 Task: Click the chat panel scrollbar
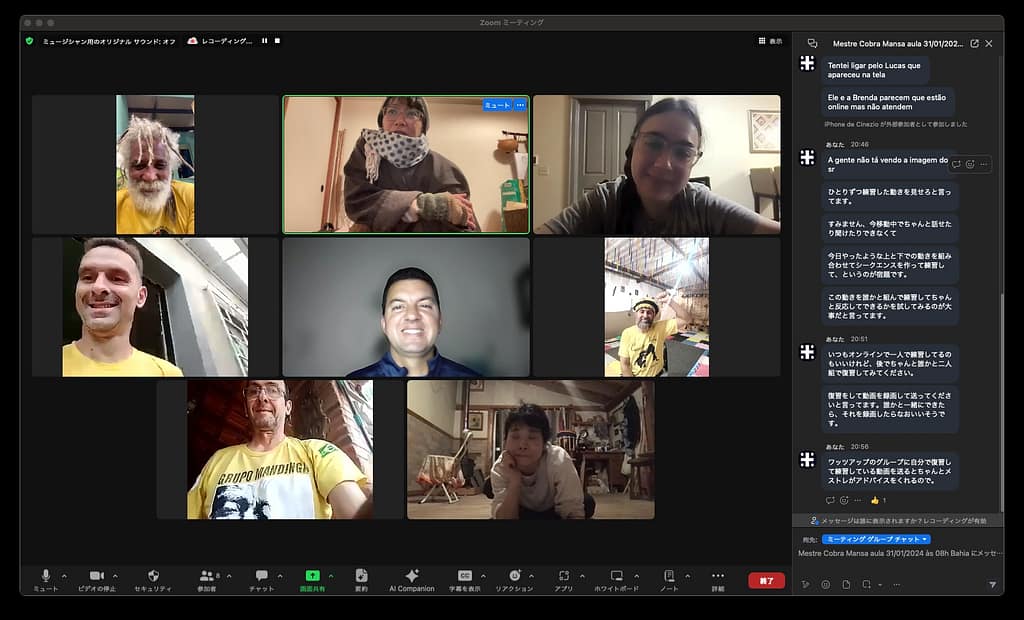click(x=1000, y=402)
